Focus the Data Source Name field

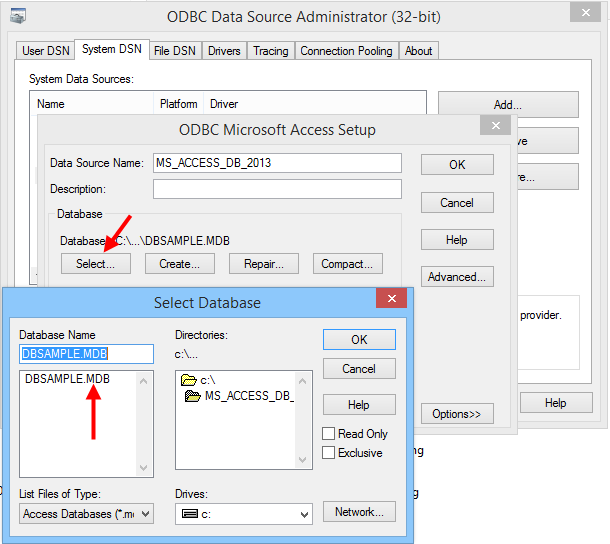point(277,163)
